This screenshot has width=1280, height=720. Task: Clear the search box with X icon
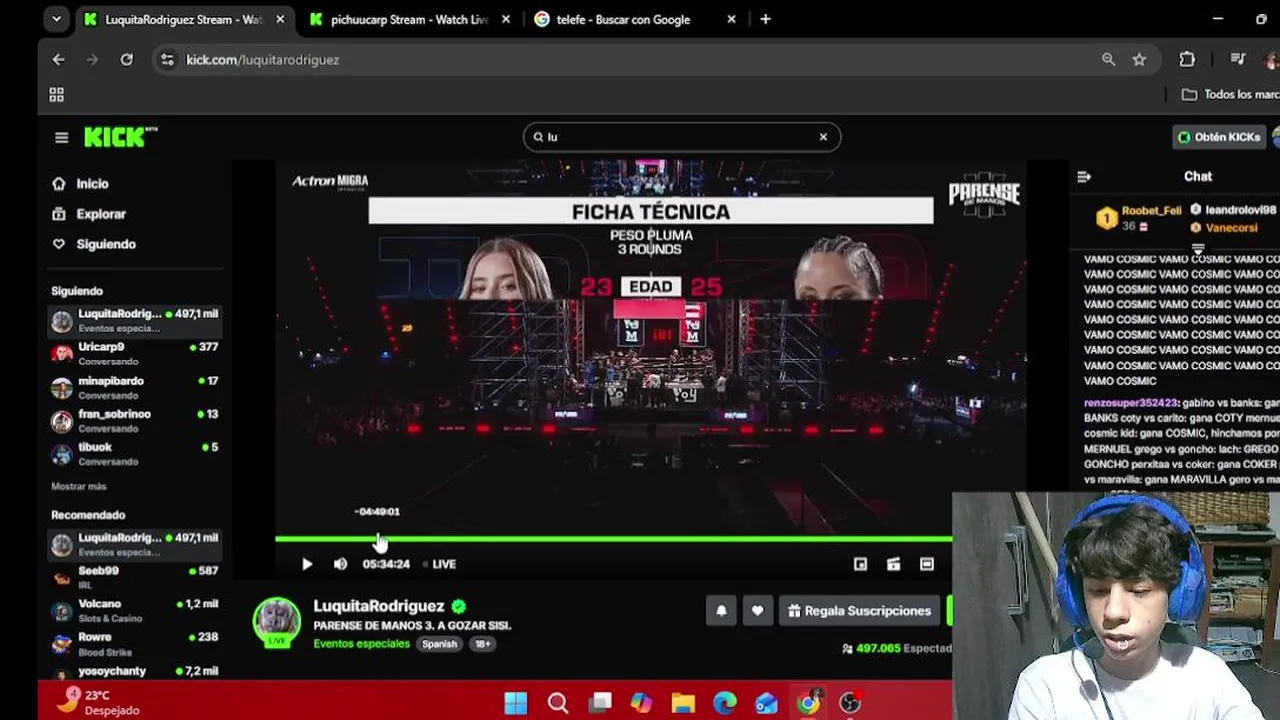point(823,137)
